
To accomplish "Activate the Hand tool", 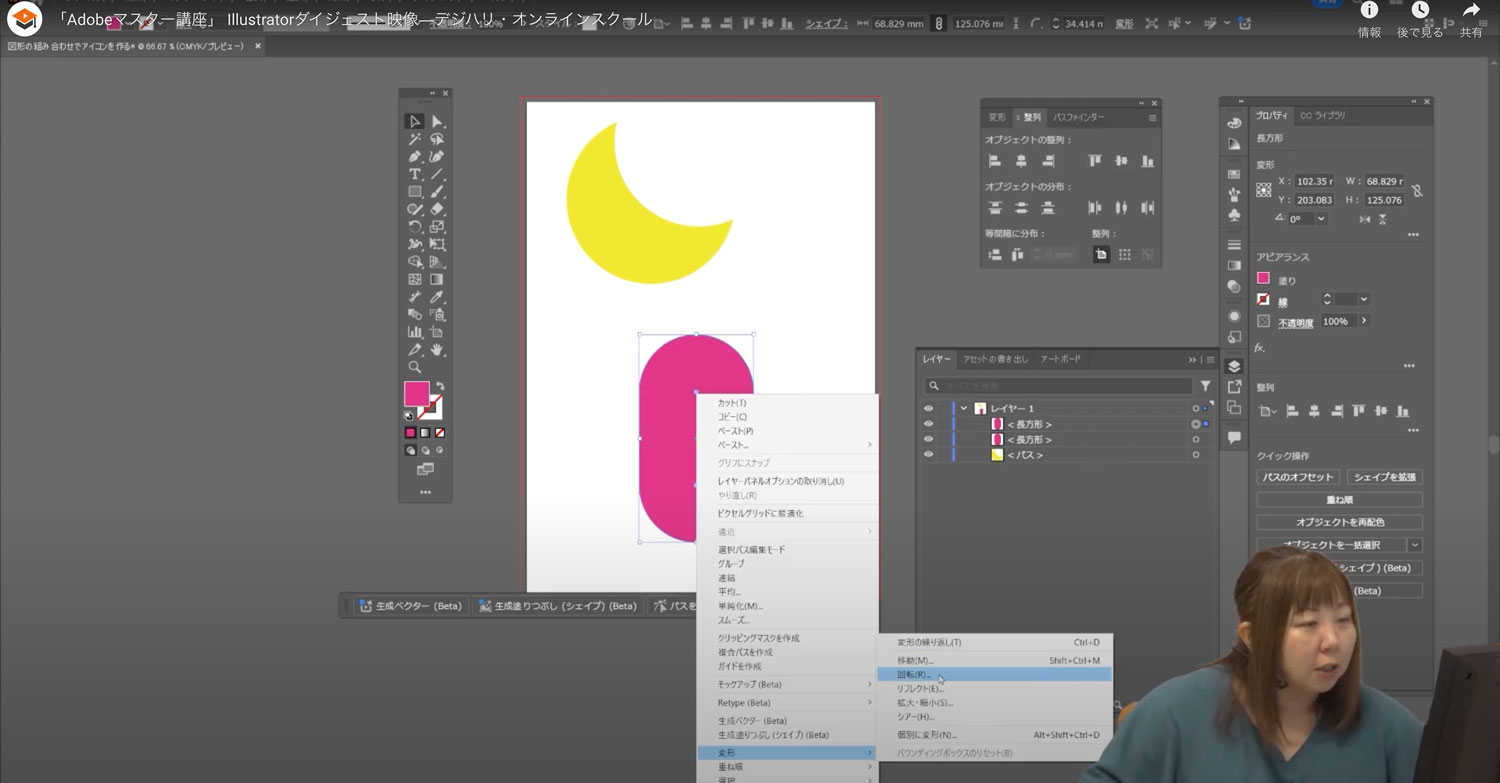I will pos(437,349).
